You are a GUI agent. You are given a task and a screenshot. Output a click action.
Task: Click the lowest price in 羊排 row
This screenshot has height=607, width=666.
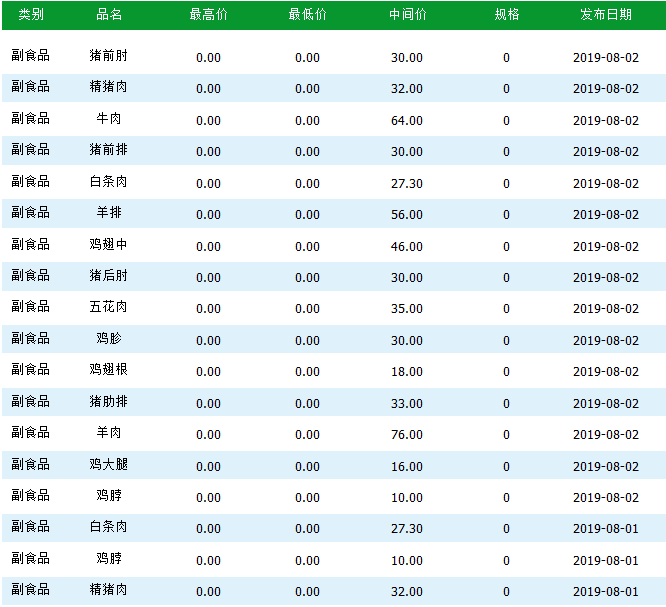point(307,215)
